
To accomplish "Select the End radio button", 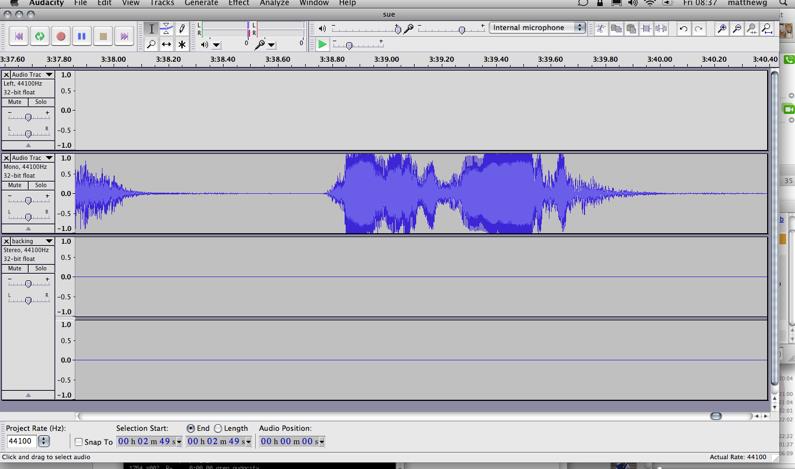I will point(190,429).
